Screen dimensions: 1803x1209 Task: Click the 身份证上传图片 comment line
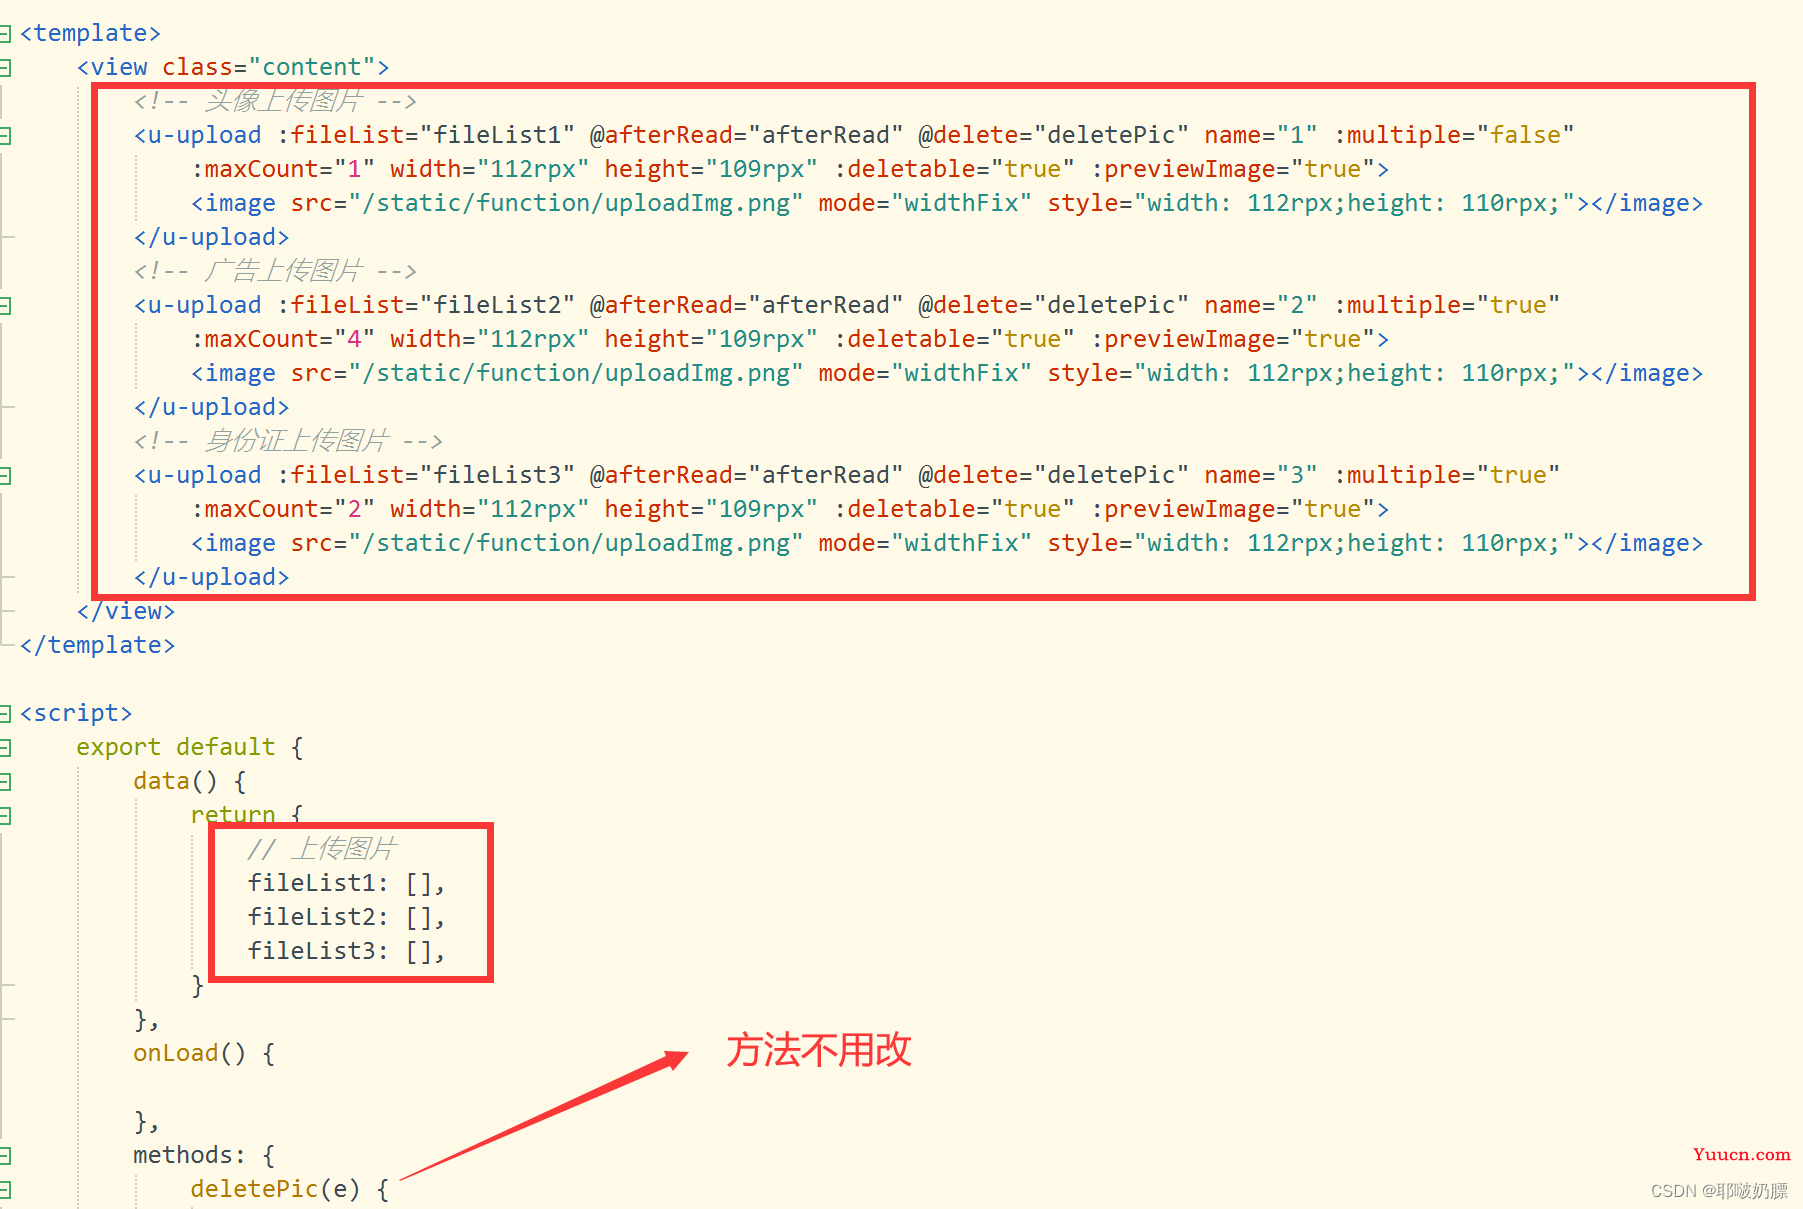pos(288,441)
